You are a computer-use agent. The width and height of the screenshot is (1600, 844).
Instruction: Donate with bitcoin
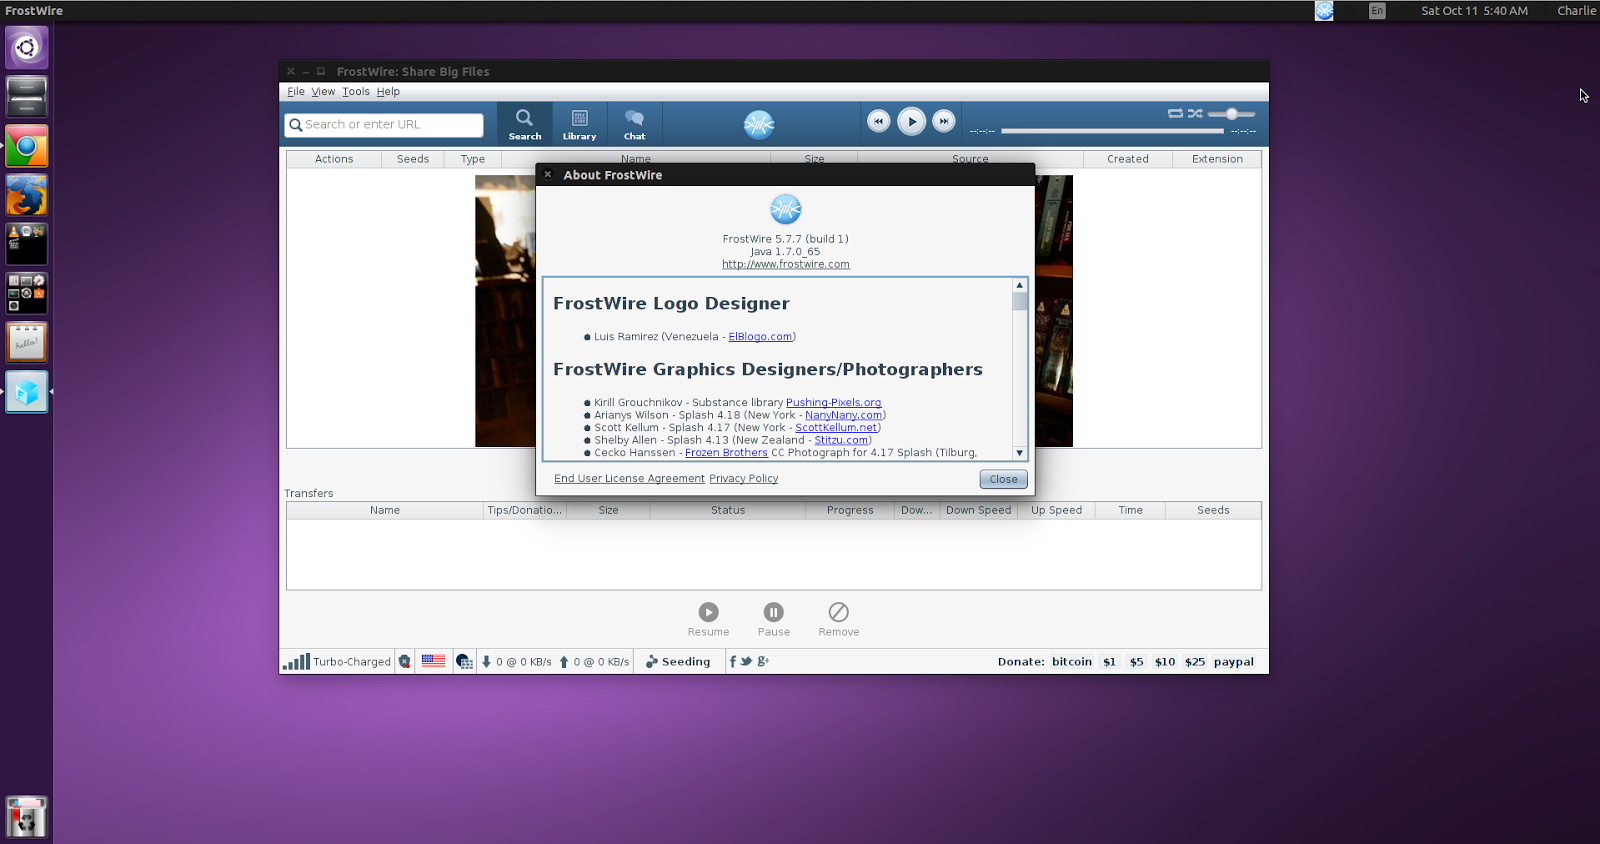(x=1072, y=662)
